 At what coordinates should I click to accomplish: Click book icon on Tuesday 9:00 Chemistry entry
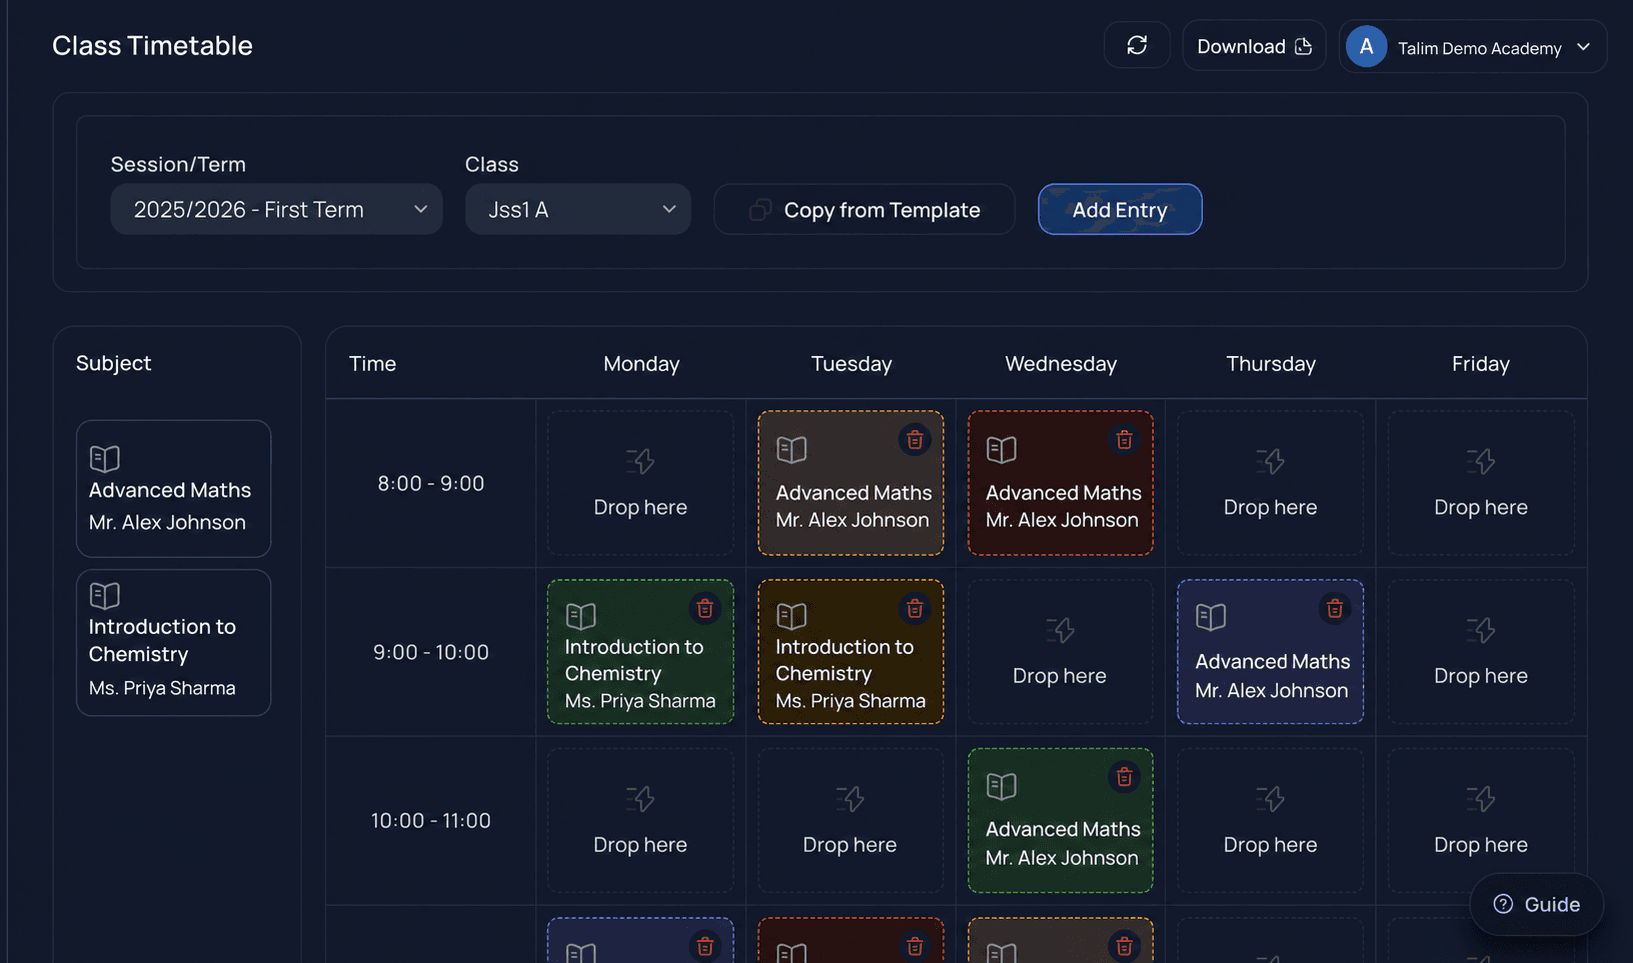791,615
